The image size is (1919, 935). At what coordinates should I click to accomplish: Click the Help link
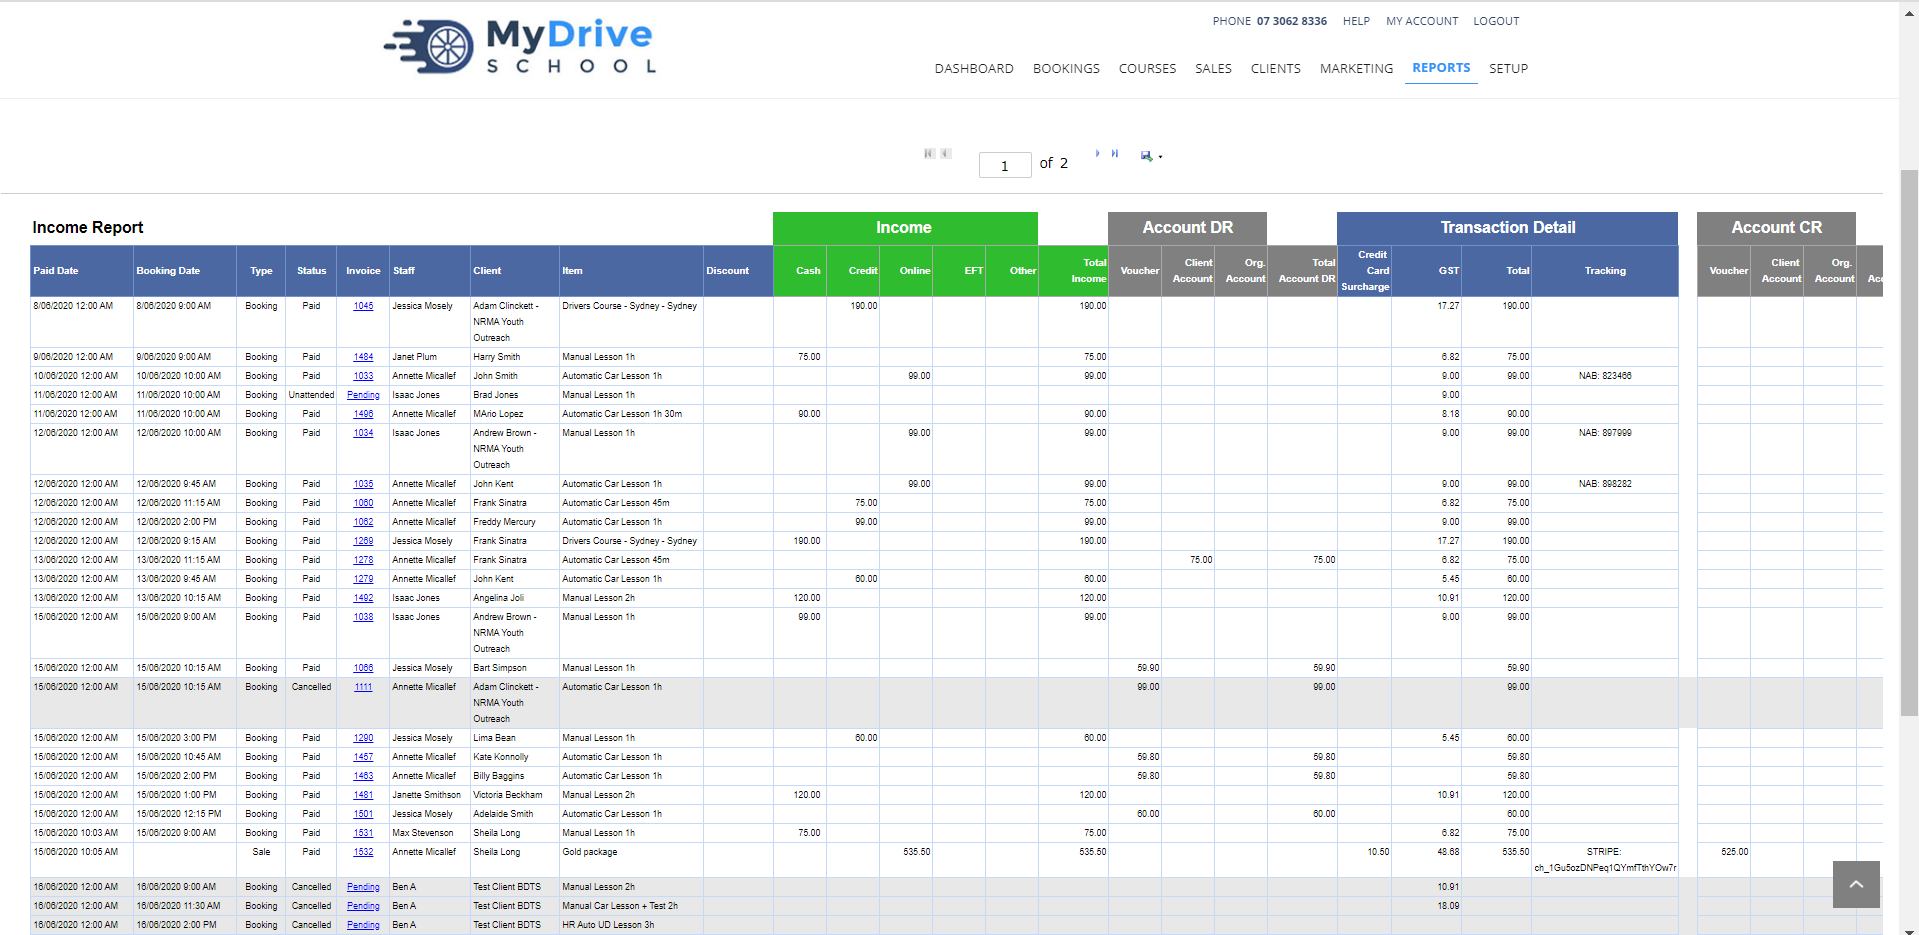pos(1356,21)
